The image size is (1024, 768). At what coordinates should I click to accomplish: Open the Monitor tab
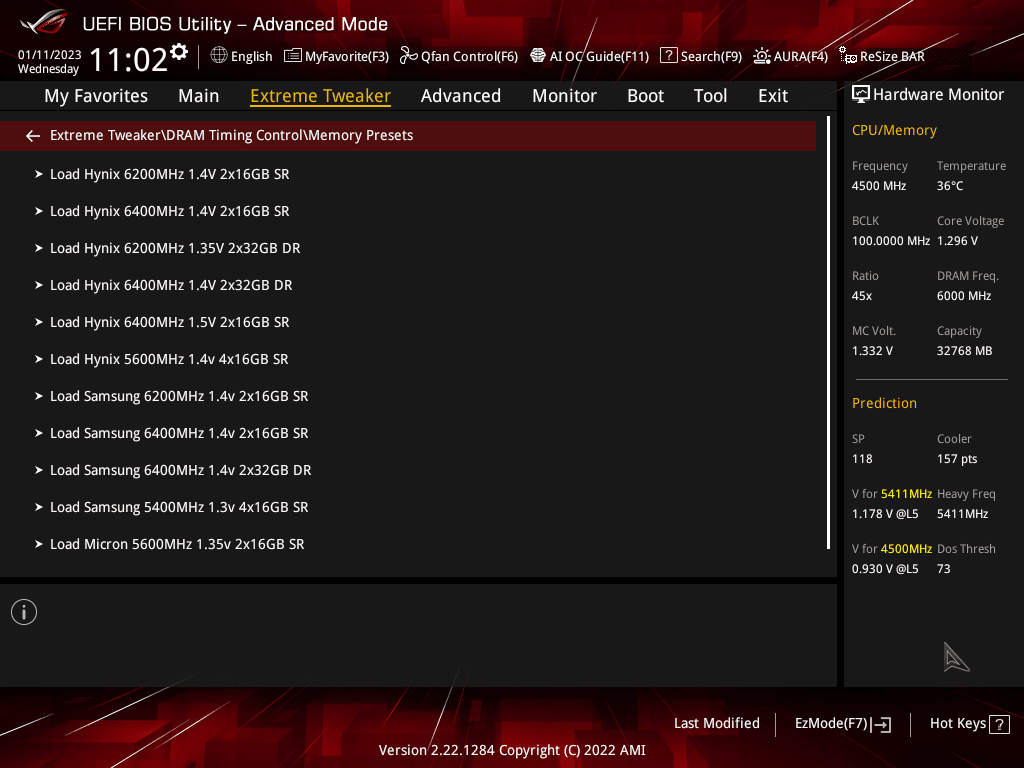[564, 96]
